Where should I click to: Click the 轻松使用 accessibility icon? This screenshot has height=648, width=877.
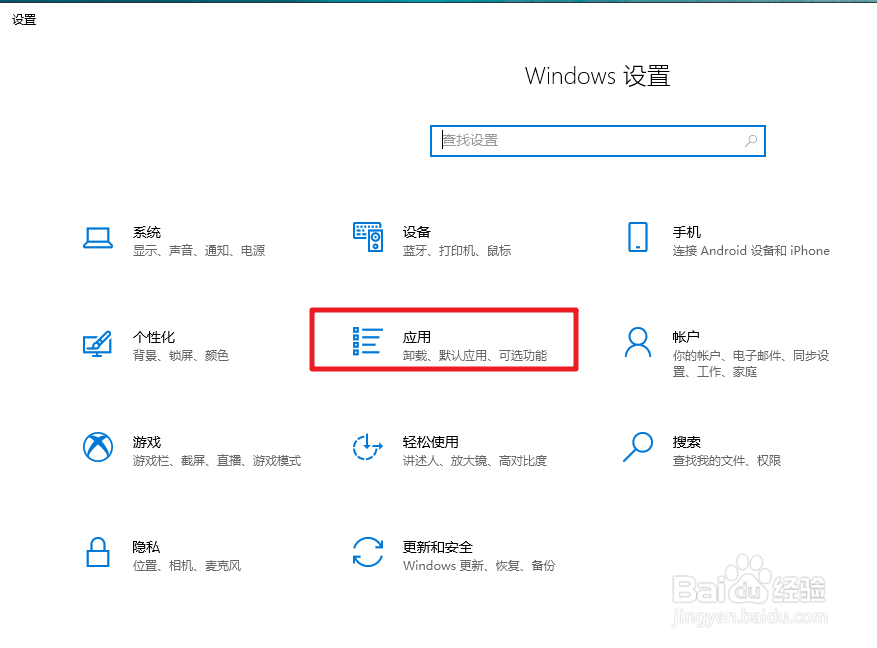(368, 447)
